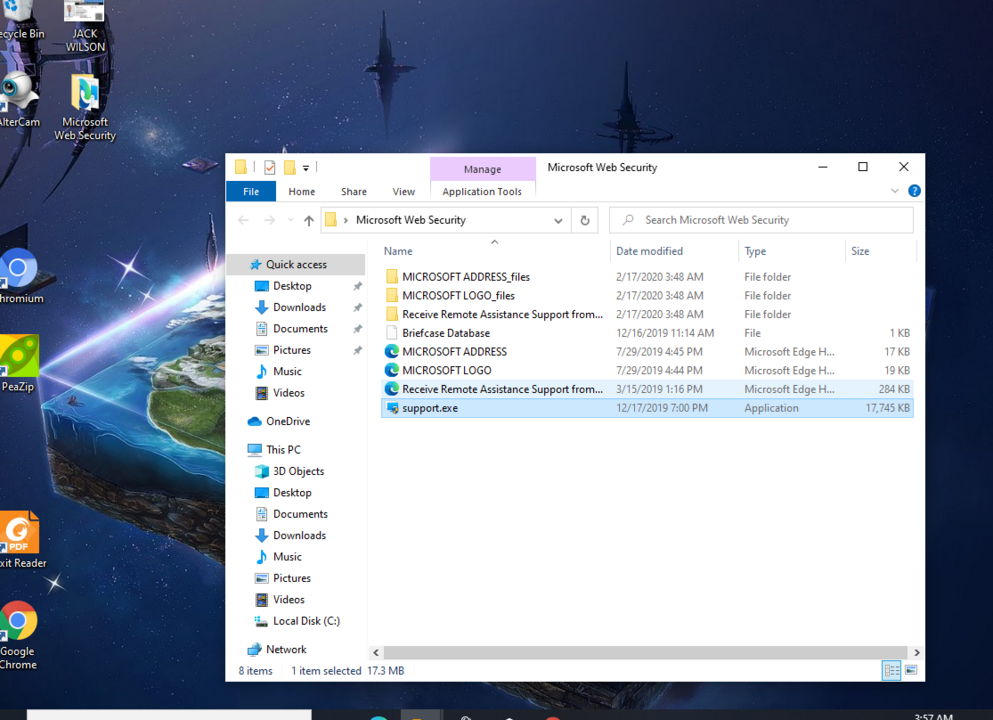Select the MICROSOFT ADDRESS Edge HTML file
Image resolution: width=993 pixels, height=720 pixels.
coord(647,351)
